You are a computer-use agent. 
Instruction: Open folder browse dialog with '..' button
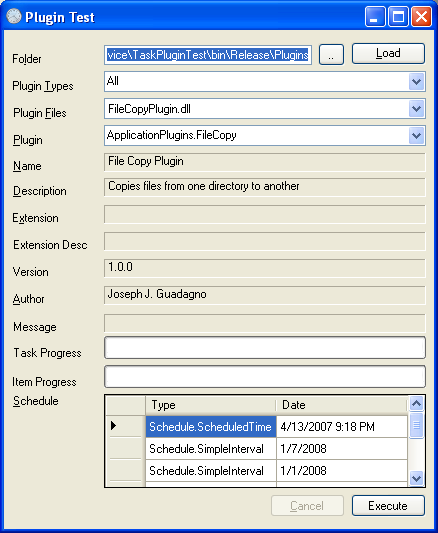tap(331, 54)
